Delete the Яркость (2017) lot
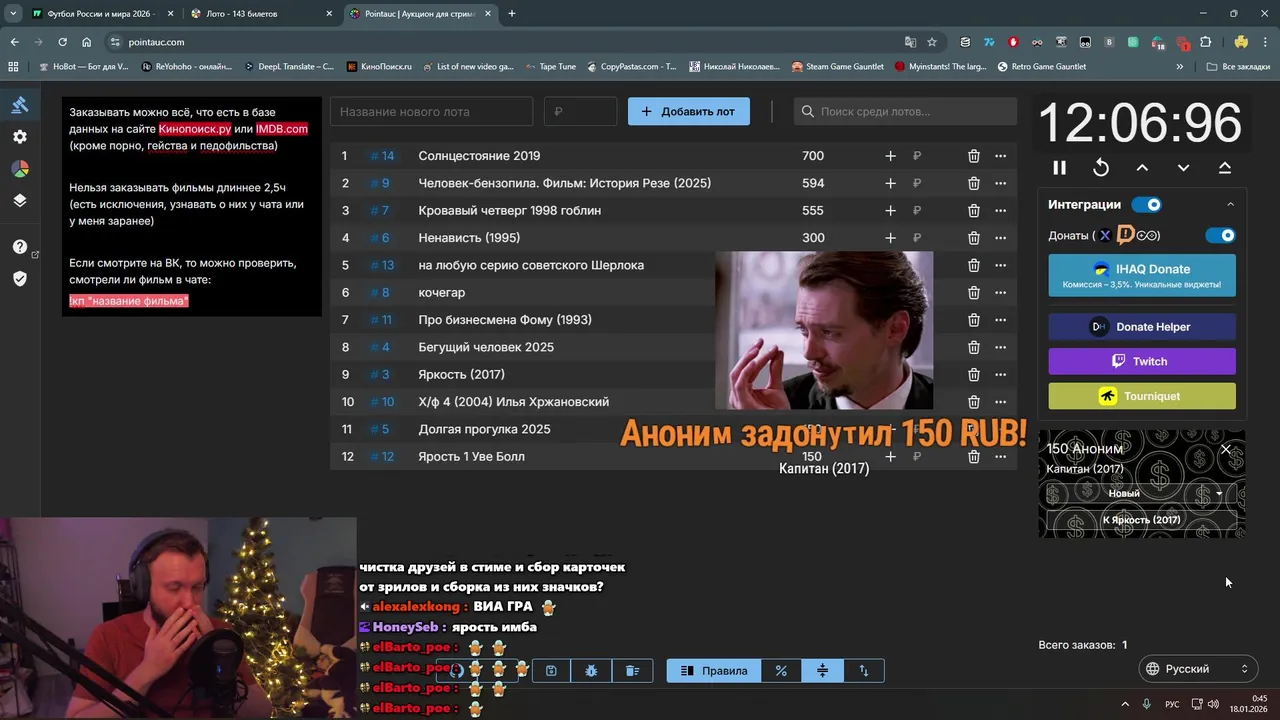1280x720 pixels. [x=973, y=374]
